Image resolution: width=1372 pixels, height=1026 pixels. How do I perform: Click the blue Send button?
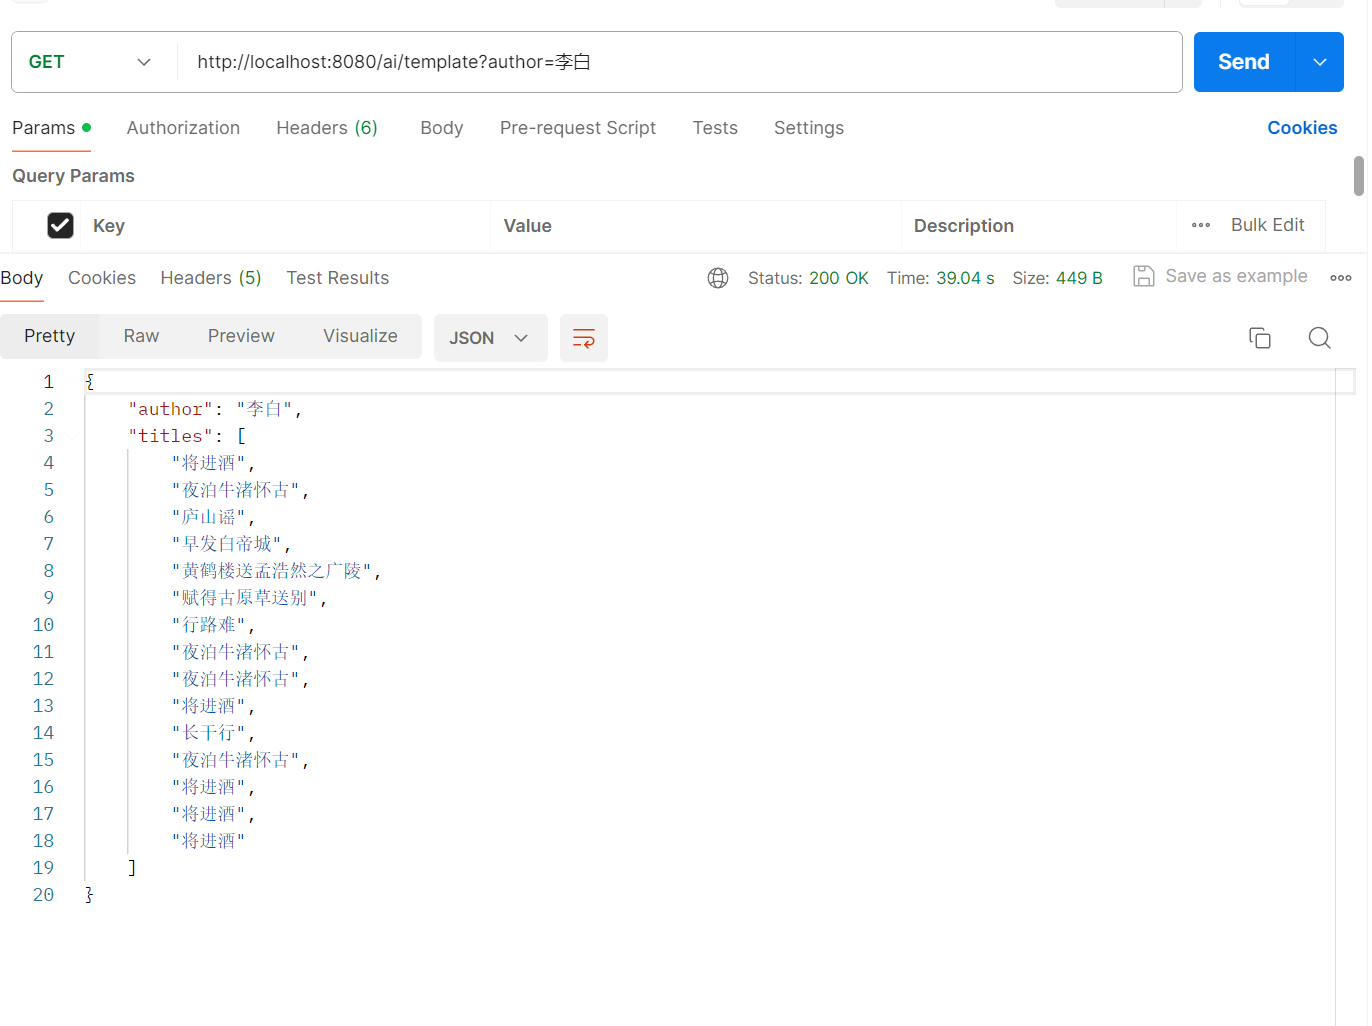1244,62
